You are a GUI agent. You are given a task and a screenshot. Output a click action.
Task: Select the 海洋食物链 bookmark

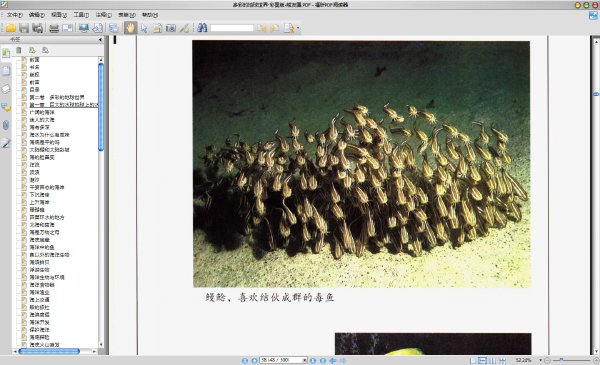point(42,285)
